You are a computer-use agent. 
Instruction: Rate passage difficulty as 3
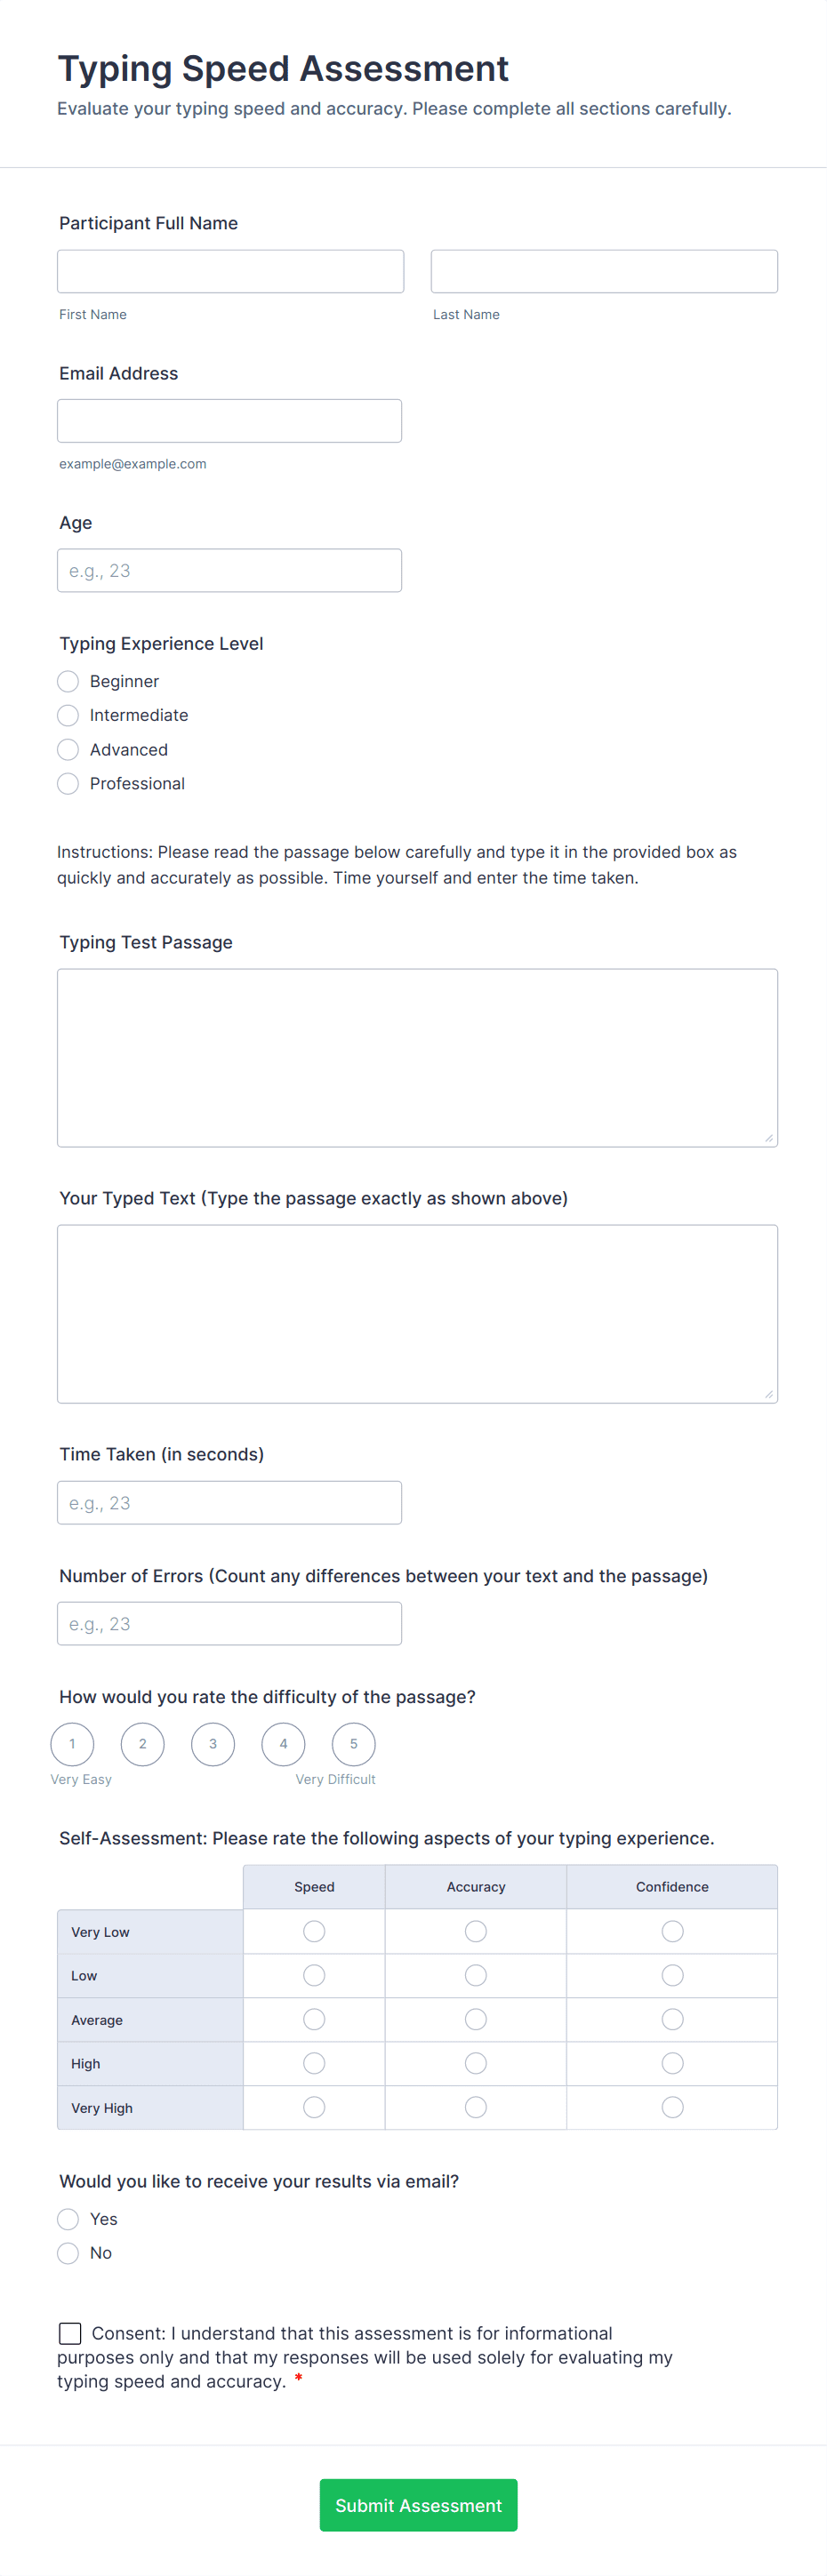pyautogui.click(x=212, y=1743)
